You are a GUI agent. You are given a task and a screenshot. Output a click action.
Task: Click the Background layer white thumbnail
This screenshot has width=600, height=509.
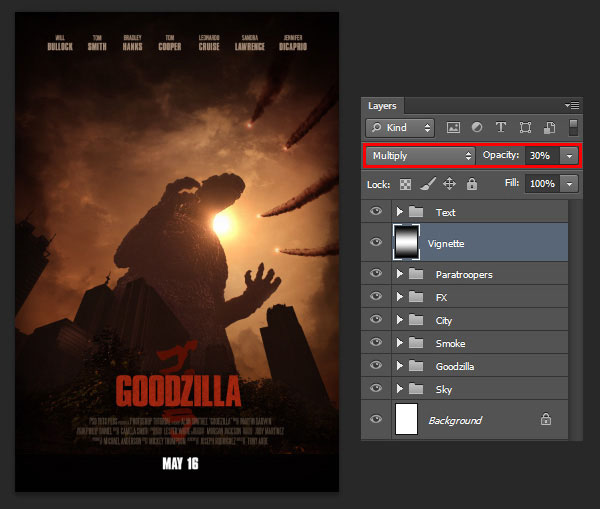406,419
